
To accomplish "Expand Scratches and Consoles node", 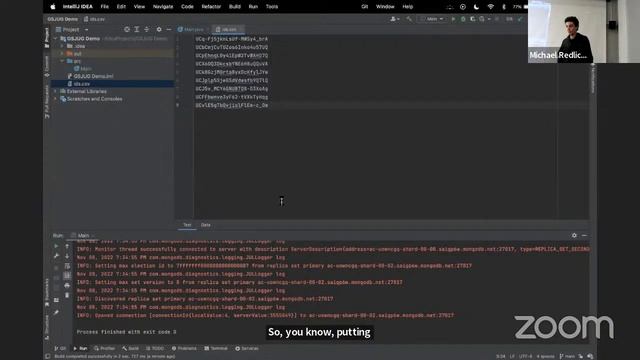I will tap(56, 99).
